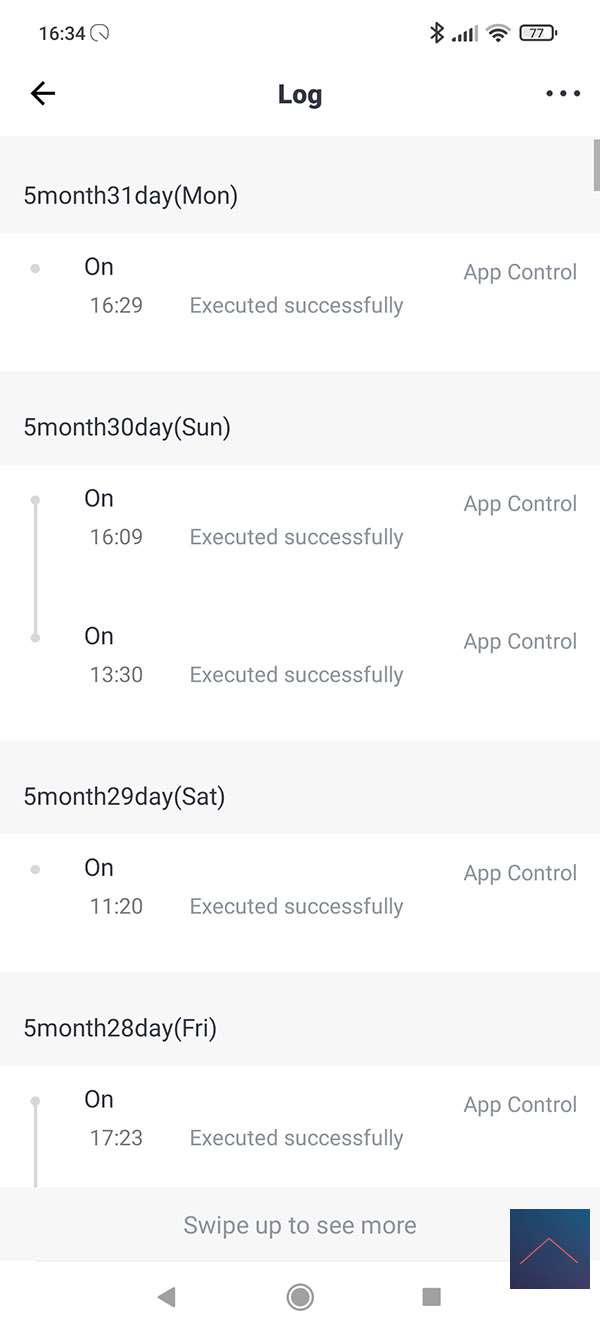Tap the 5month29day(Sat) date header

click(x=124, y=796)
